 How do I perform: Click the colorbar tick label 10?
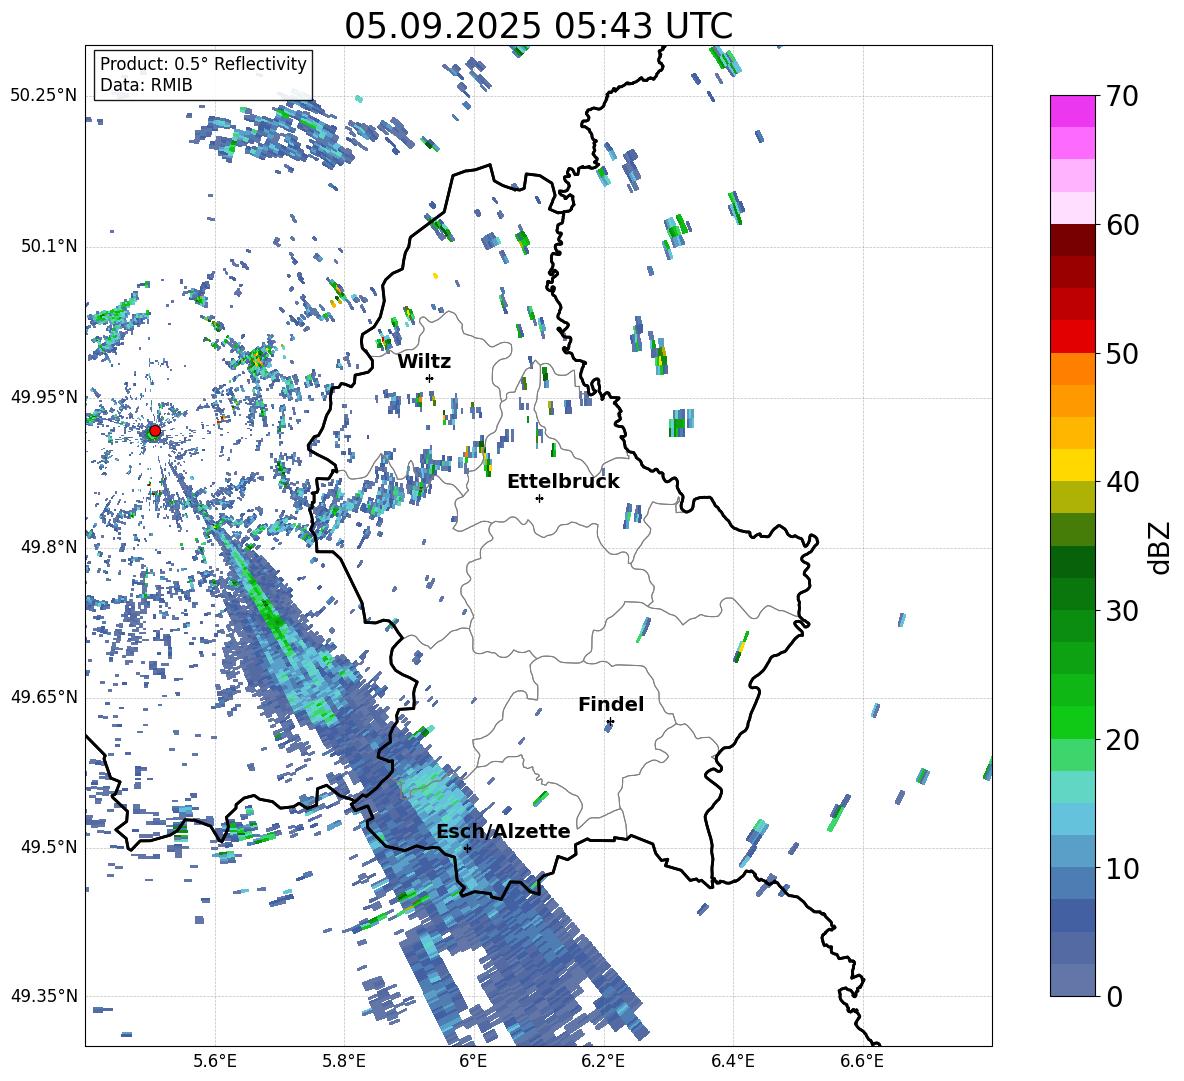pyautogui.click(x=1122, y=869)
